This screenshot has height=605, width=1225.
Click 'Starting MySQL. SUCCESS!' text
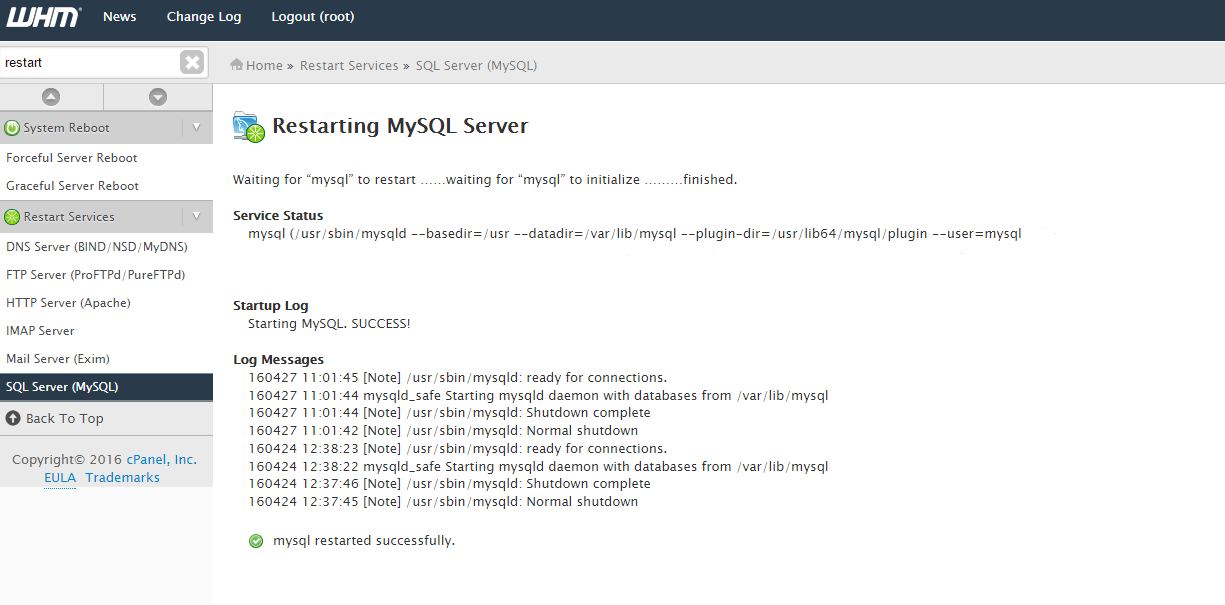point(330,324)
